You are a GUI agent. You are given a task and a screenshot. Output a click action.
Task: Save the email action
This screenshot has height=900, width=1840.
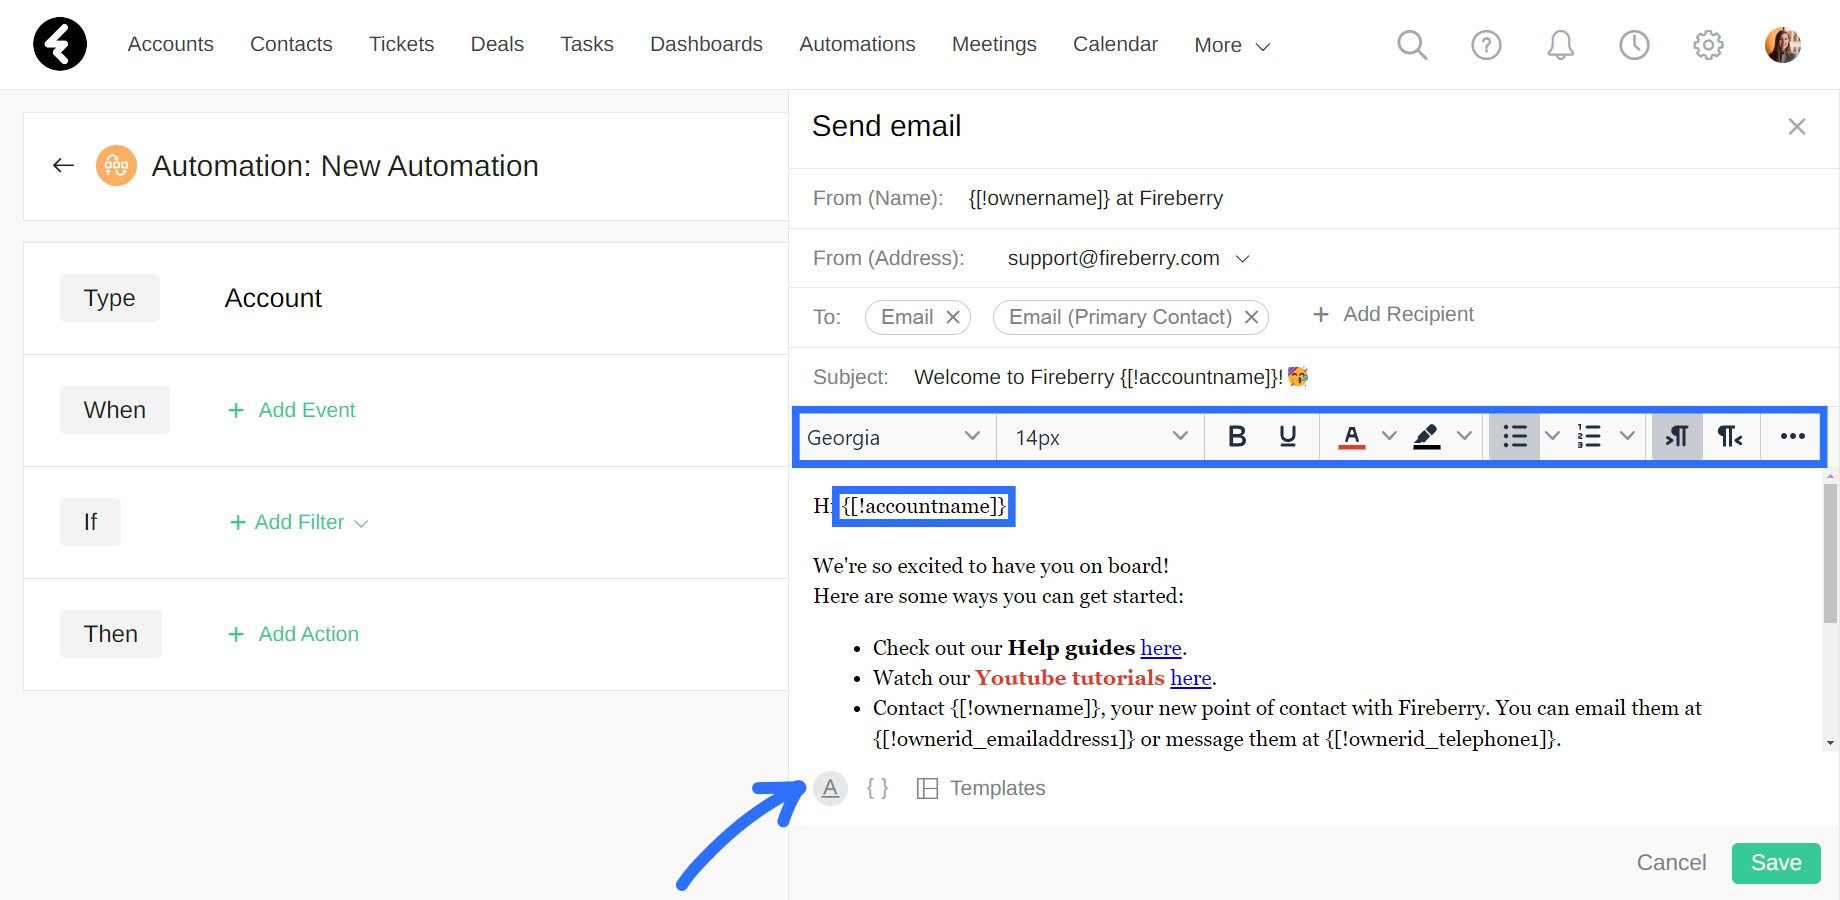1776,862
